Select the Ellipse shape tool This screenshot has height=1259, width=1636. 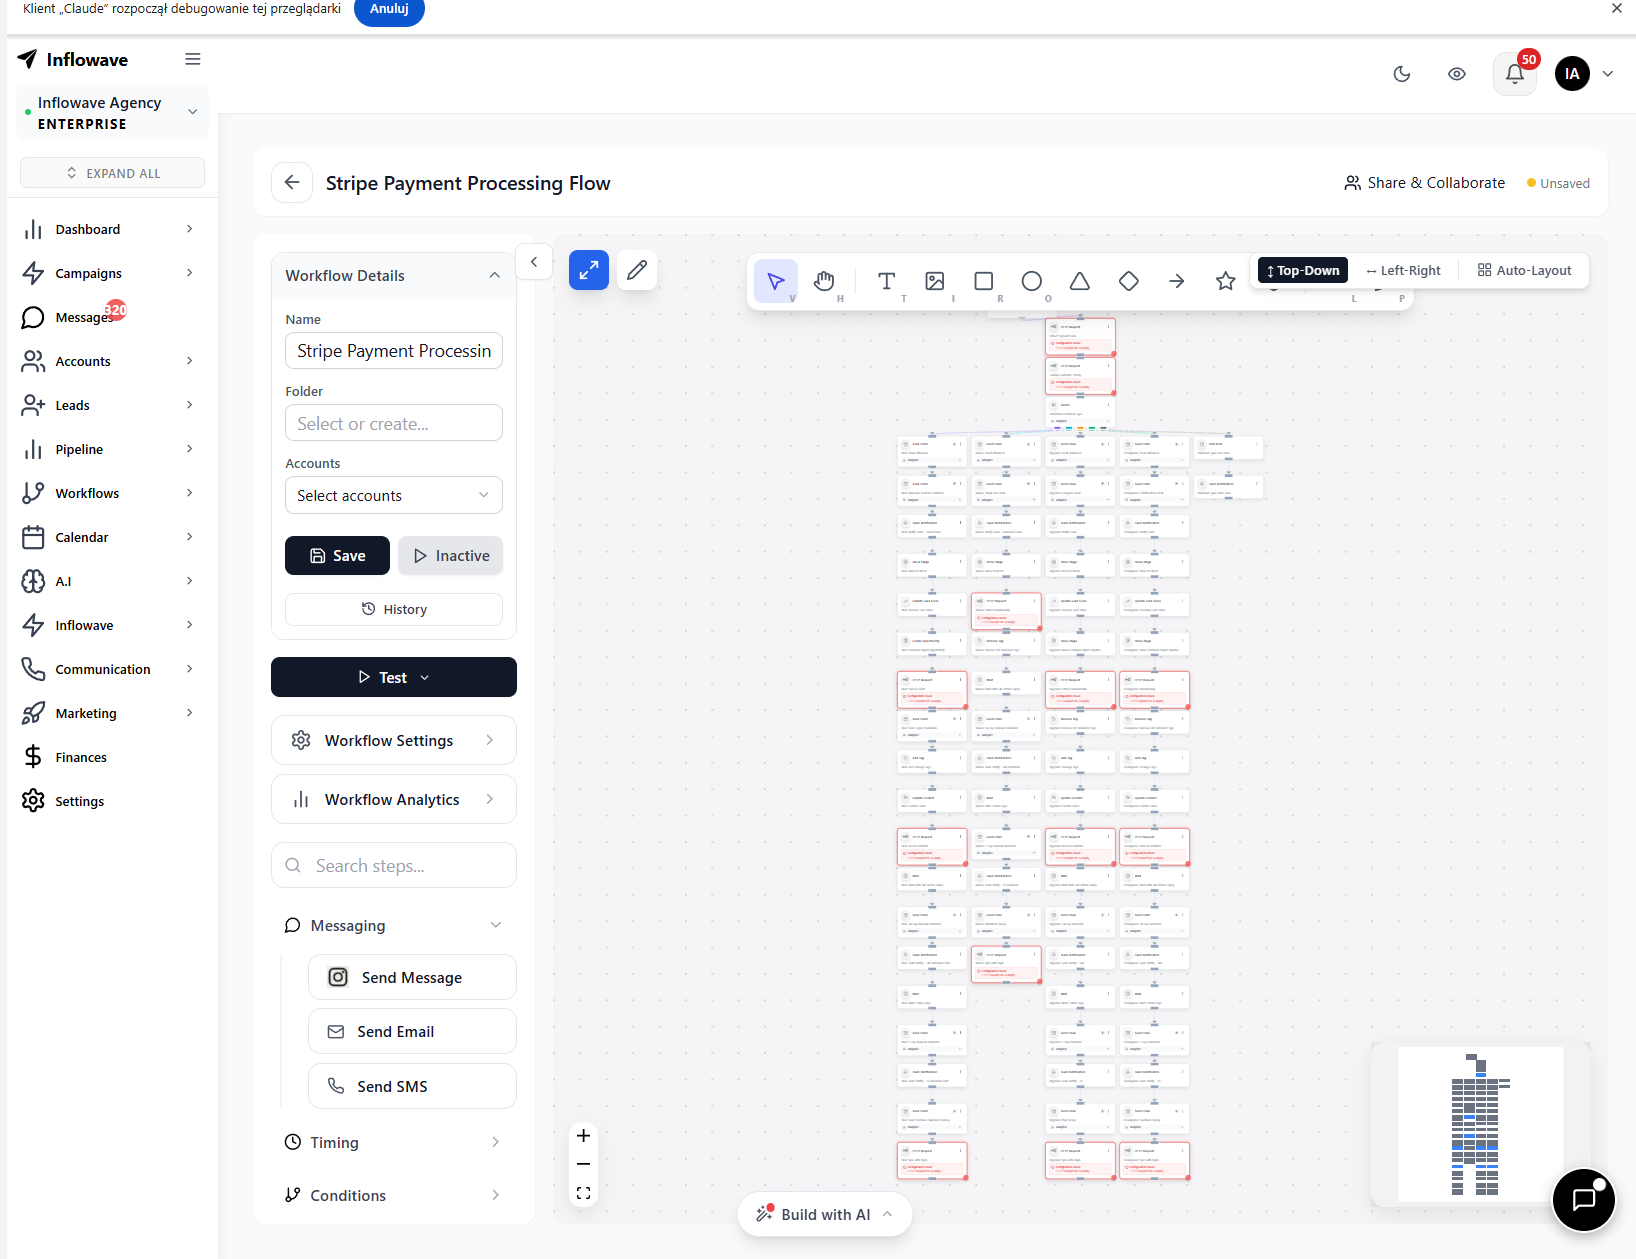point(1031,281)
